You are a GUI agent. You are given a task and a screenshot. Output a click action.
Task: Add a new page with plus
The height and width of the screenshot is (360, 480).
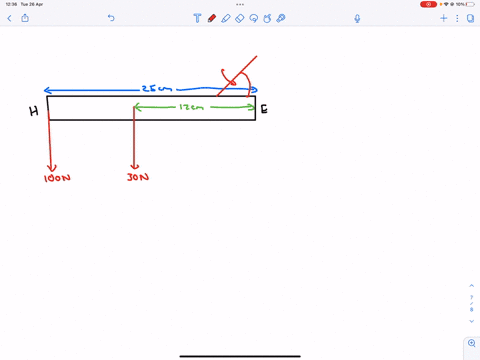[x=444, y=18]
